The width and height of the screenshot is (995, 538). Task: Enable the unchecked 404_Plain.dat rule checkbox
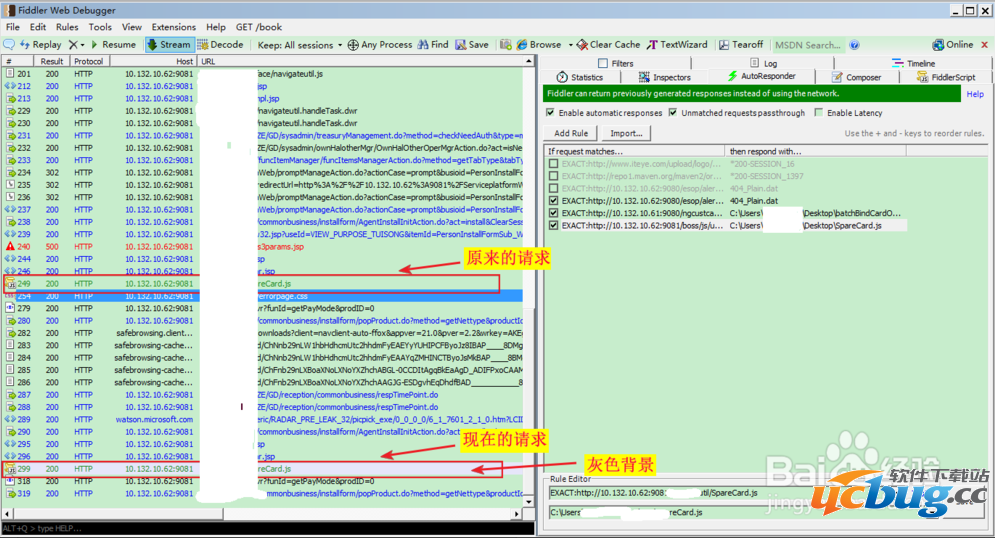point(554,188)
